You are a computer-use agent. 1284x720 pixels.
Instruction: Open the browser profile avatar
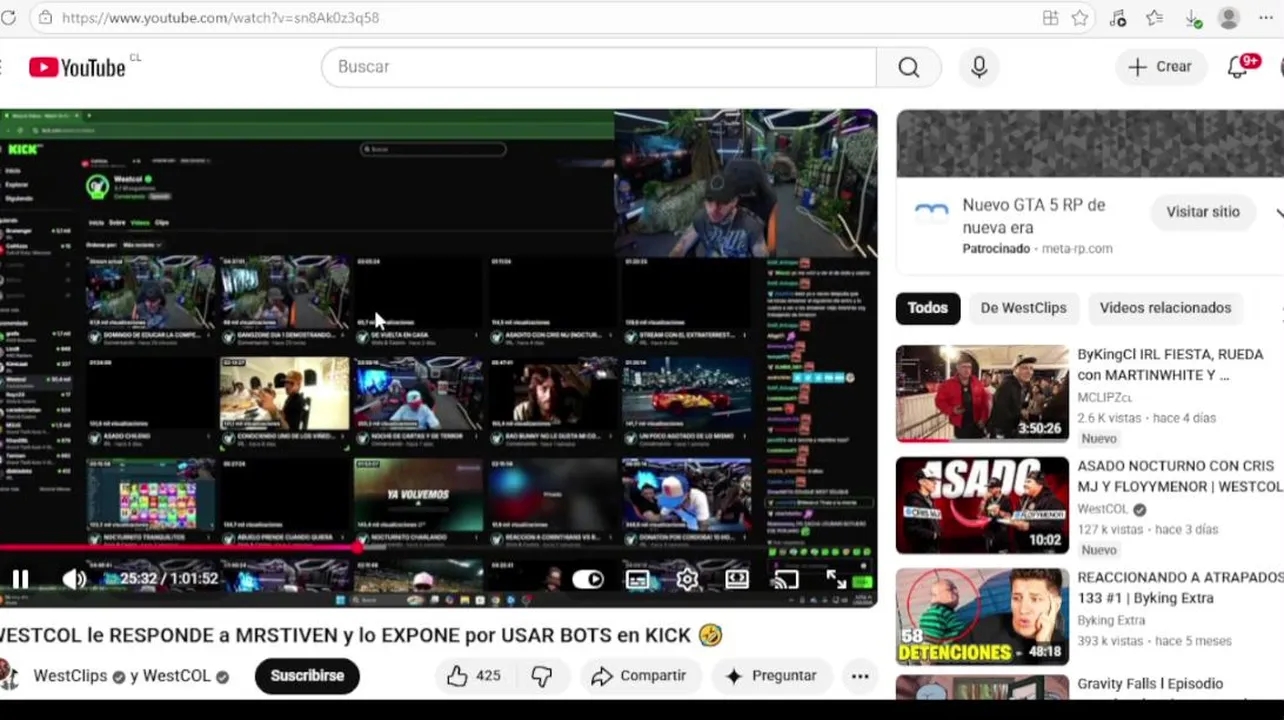[x=1229, y=18]
